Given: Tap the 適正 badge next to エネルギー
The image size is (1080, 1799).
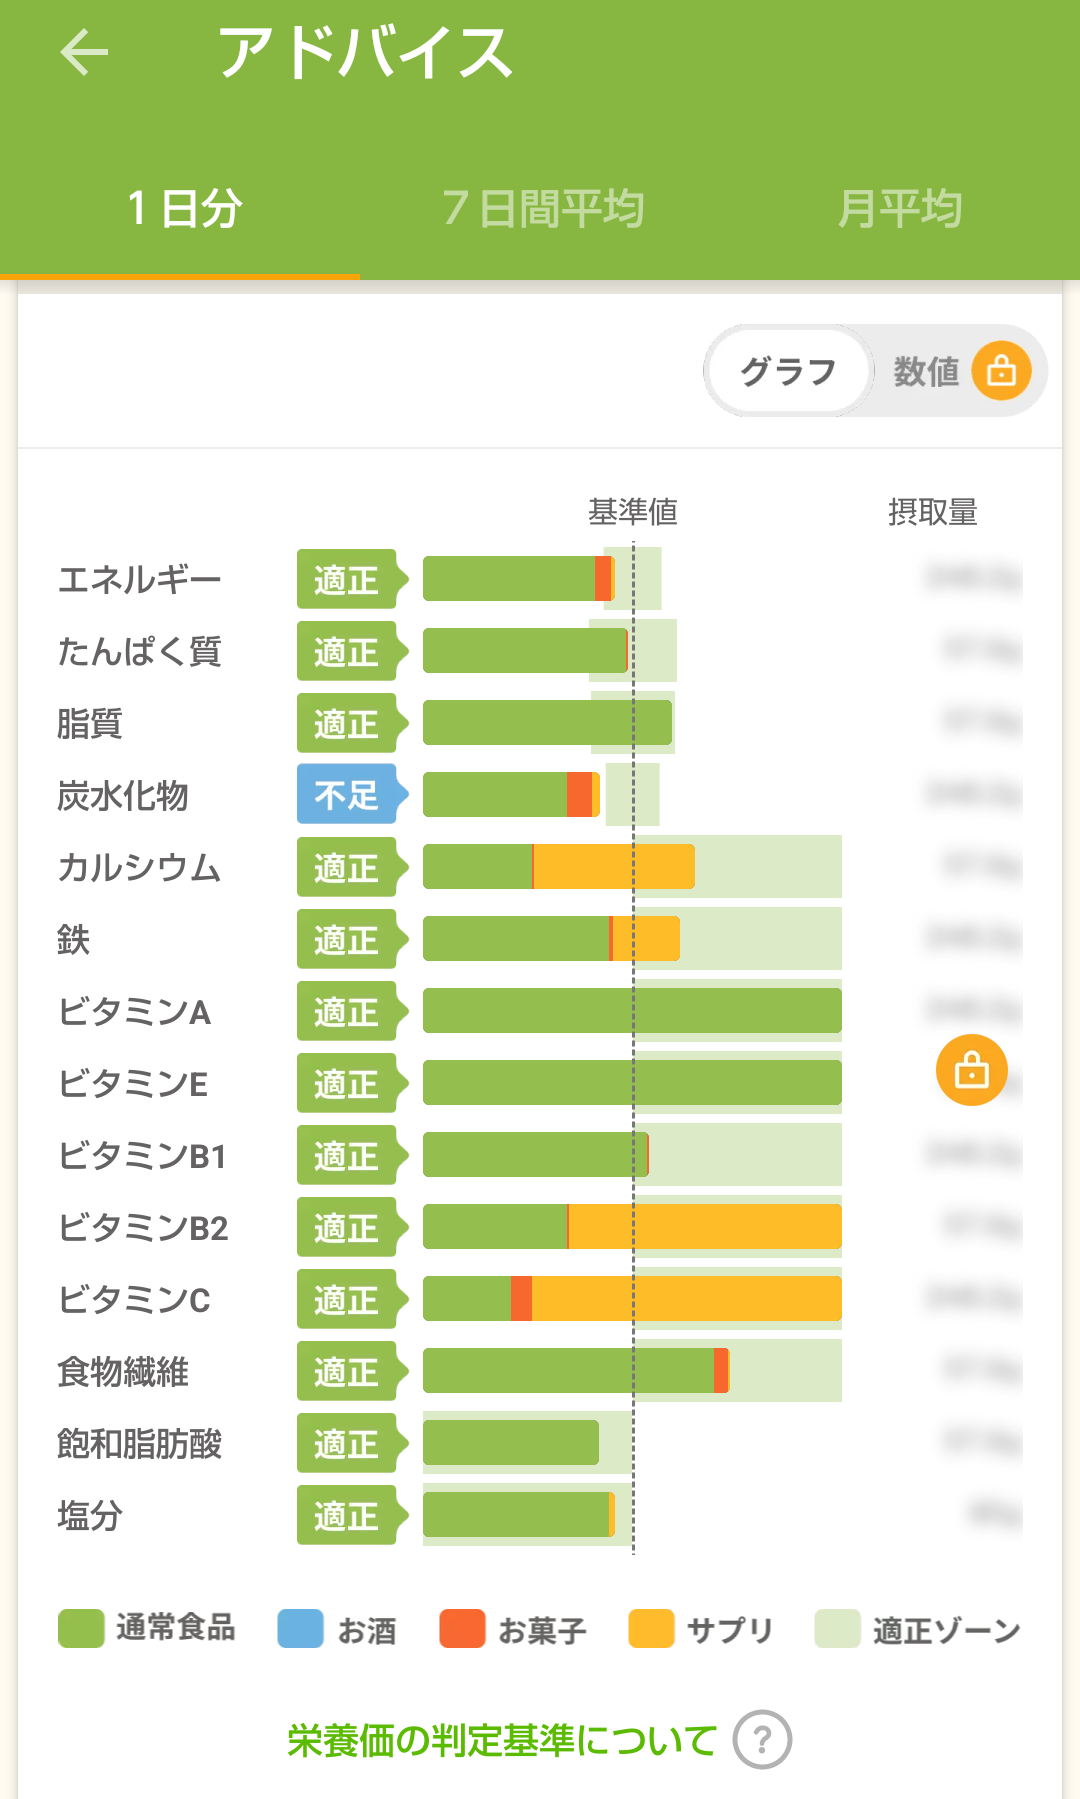Looking at the screenshot, I should (347, 579).
